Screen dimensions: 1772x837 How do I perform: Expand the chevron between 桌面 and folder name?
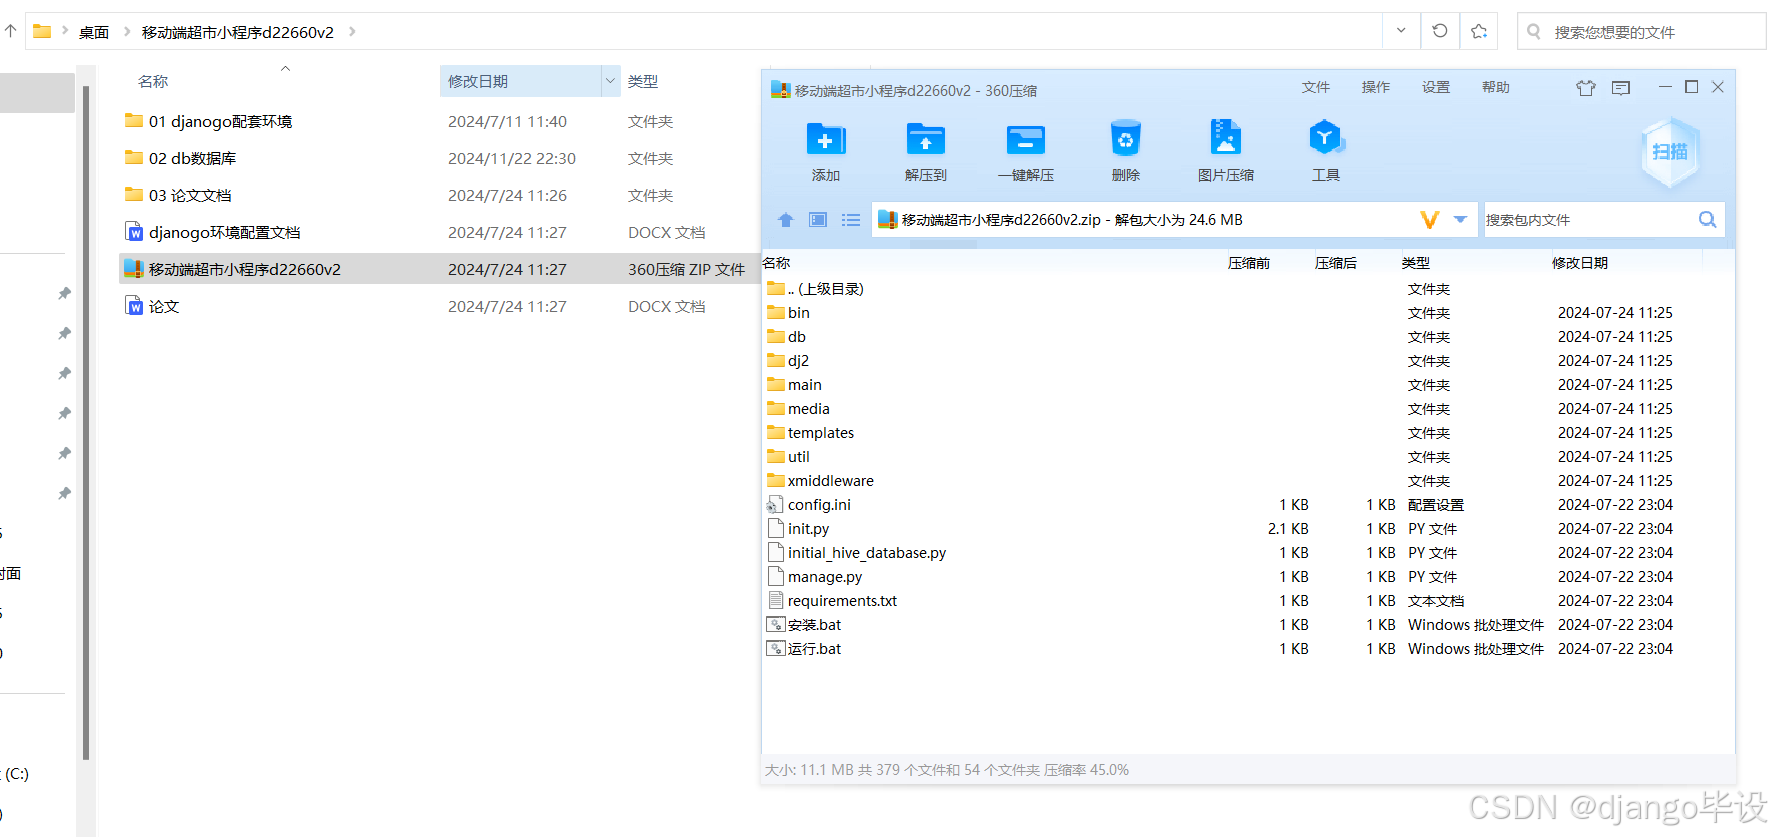pyautogui.click(x=127, y=32)
